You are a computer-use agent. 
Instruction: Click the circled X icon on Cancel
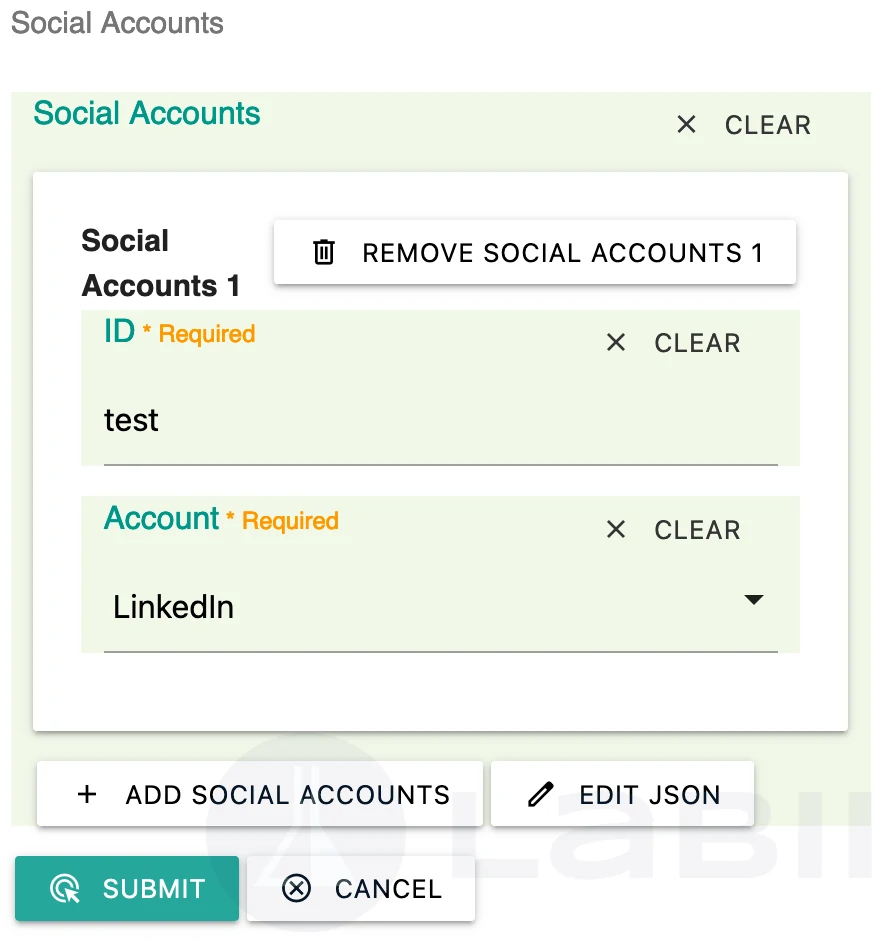[x=297, y=889]
